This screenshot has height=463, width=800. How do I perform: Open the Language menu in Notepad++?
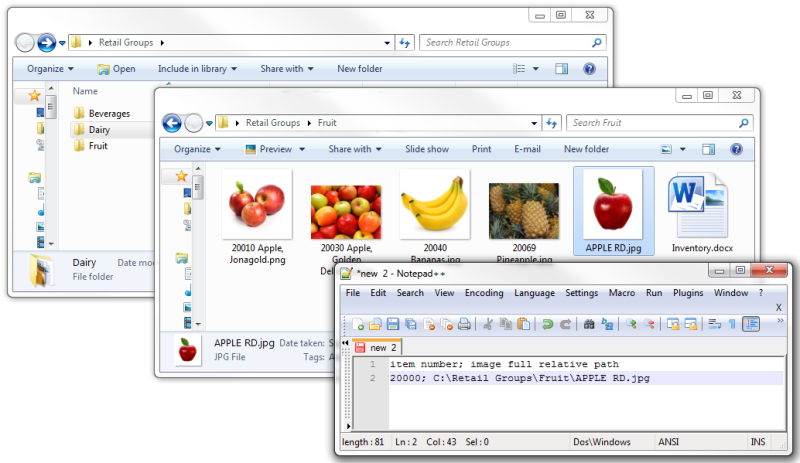pyautogui.click(x=534, y=293)
